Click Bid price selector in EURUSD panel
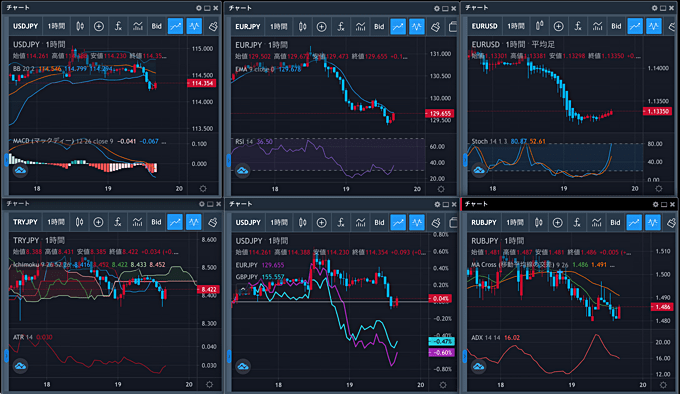680x394 pixels. tap(616, 26)
